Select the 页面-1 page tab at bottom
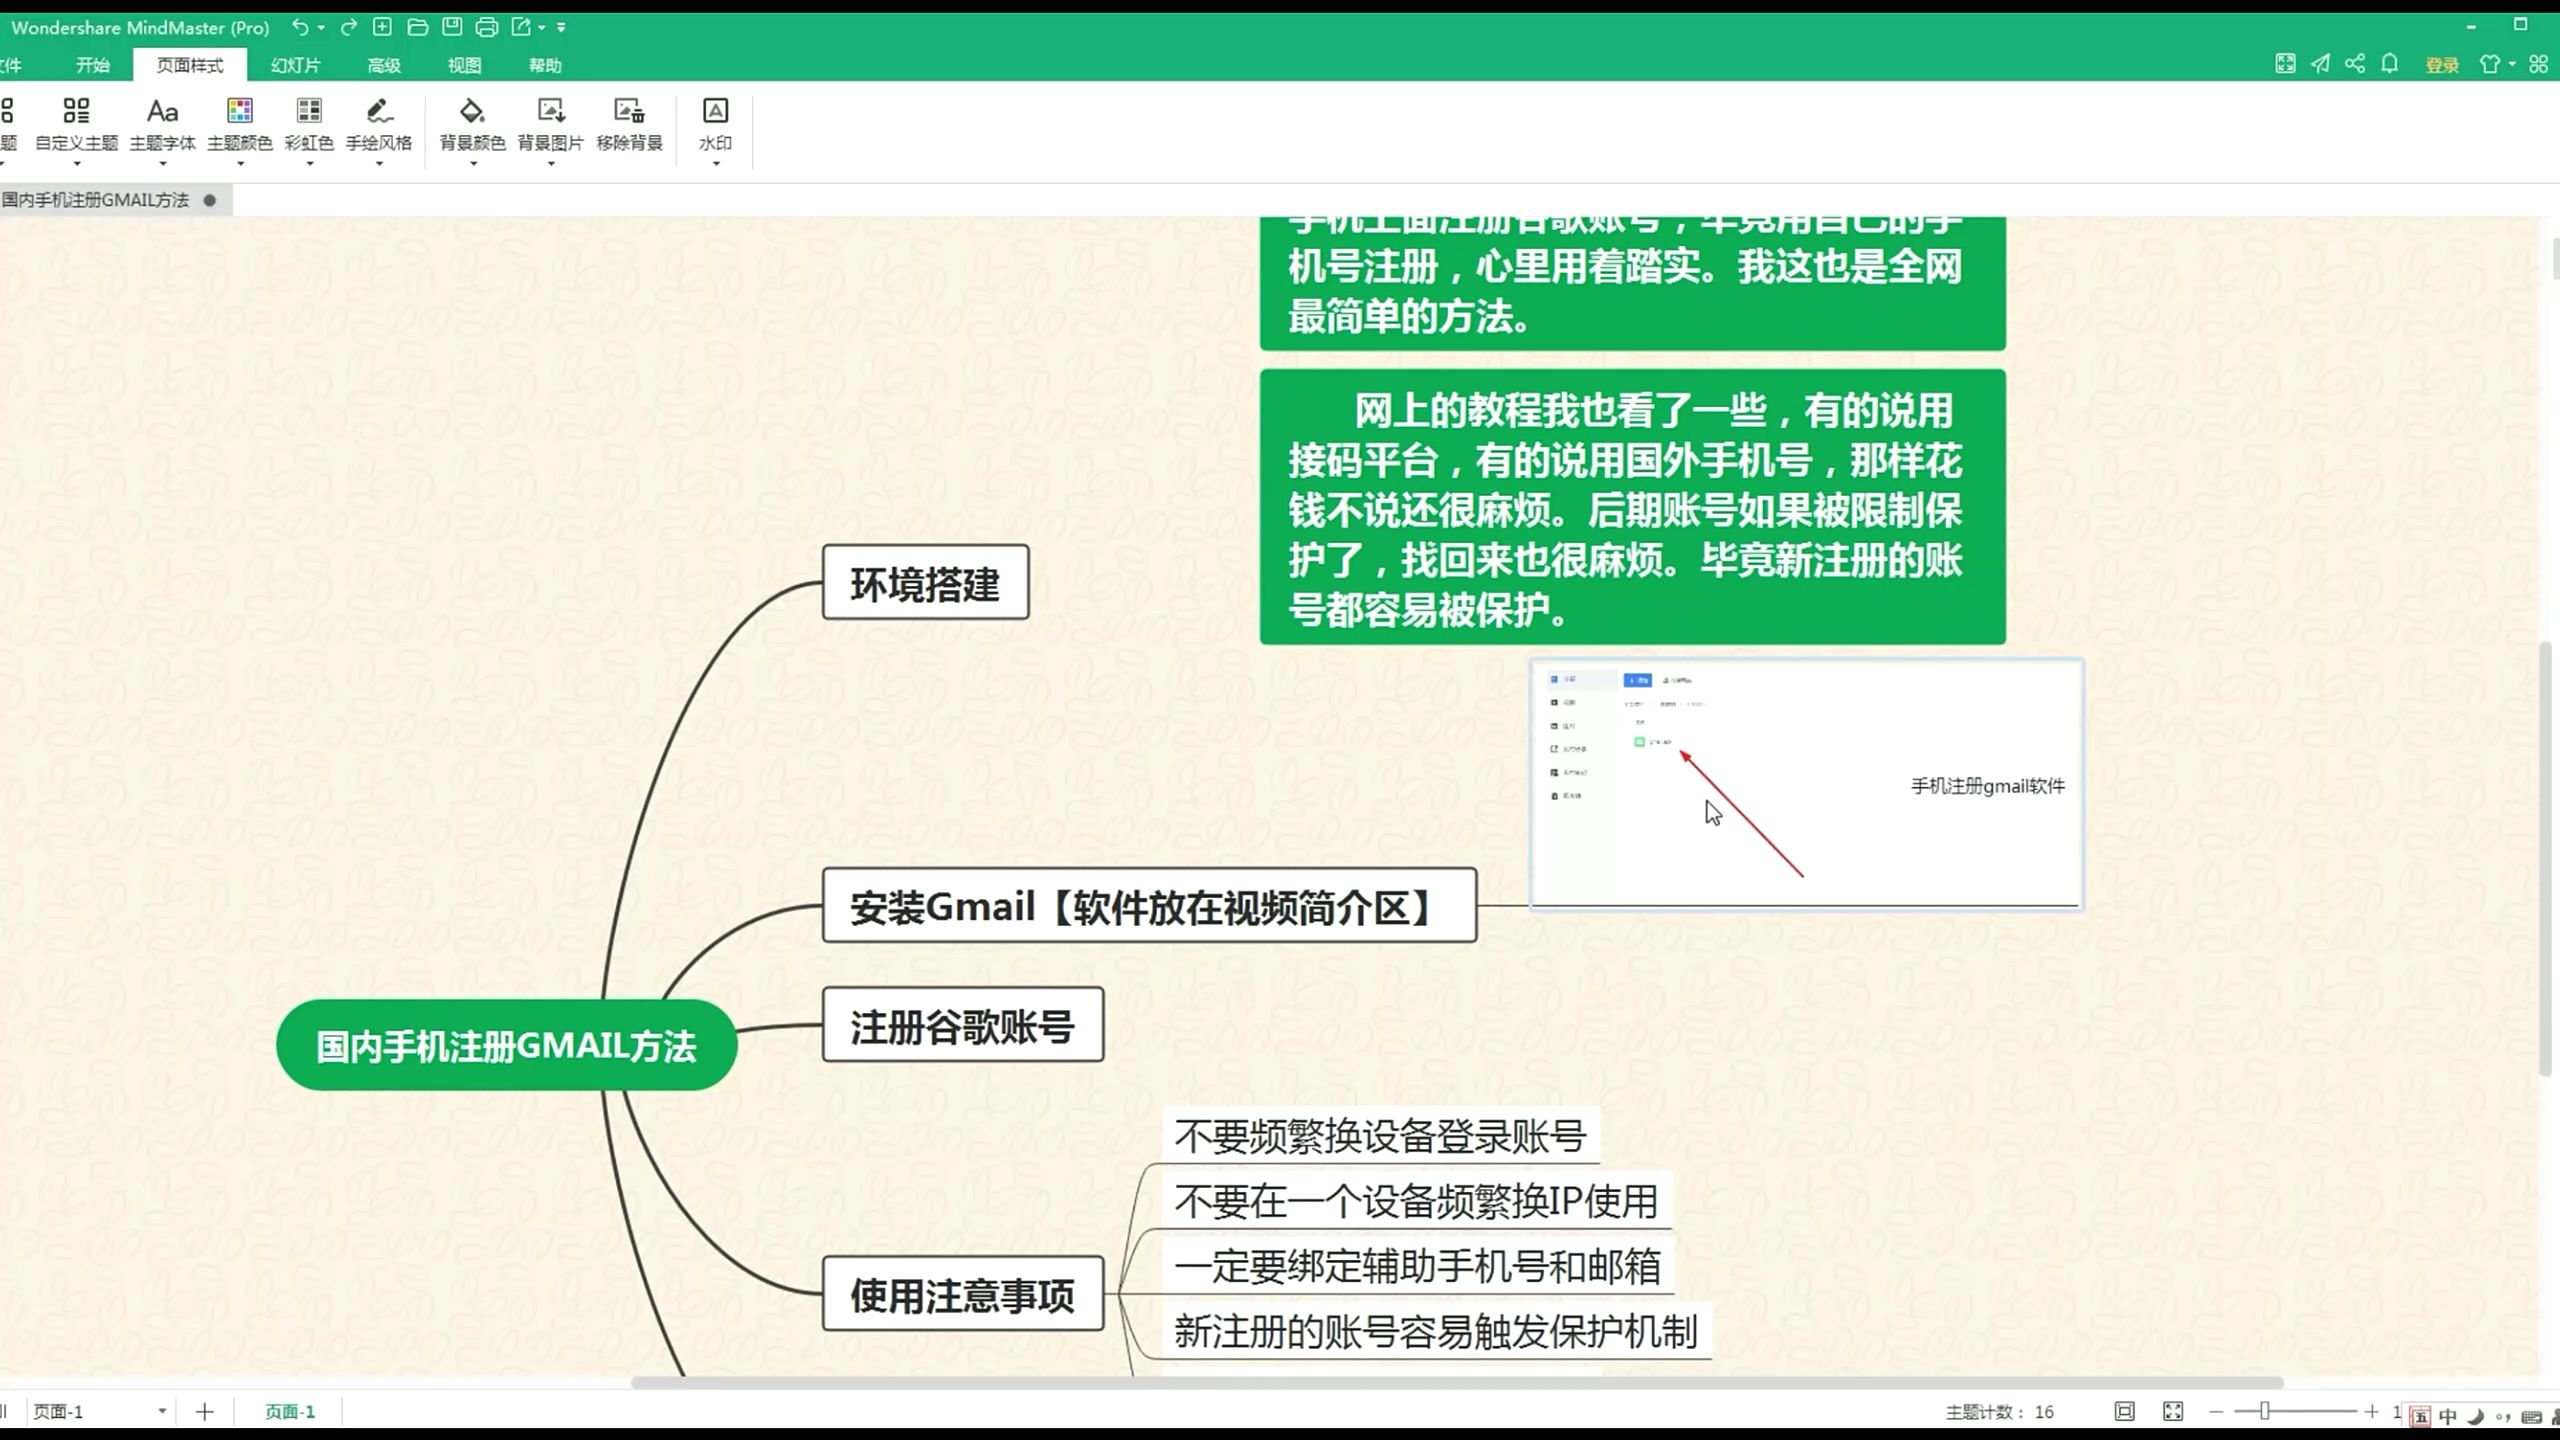The width and height of the screenshot is (2560, 1440). point(290,1411)
